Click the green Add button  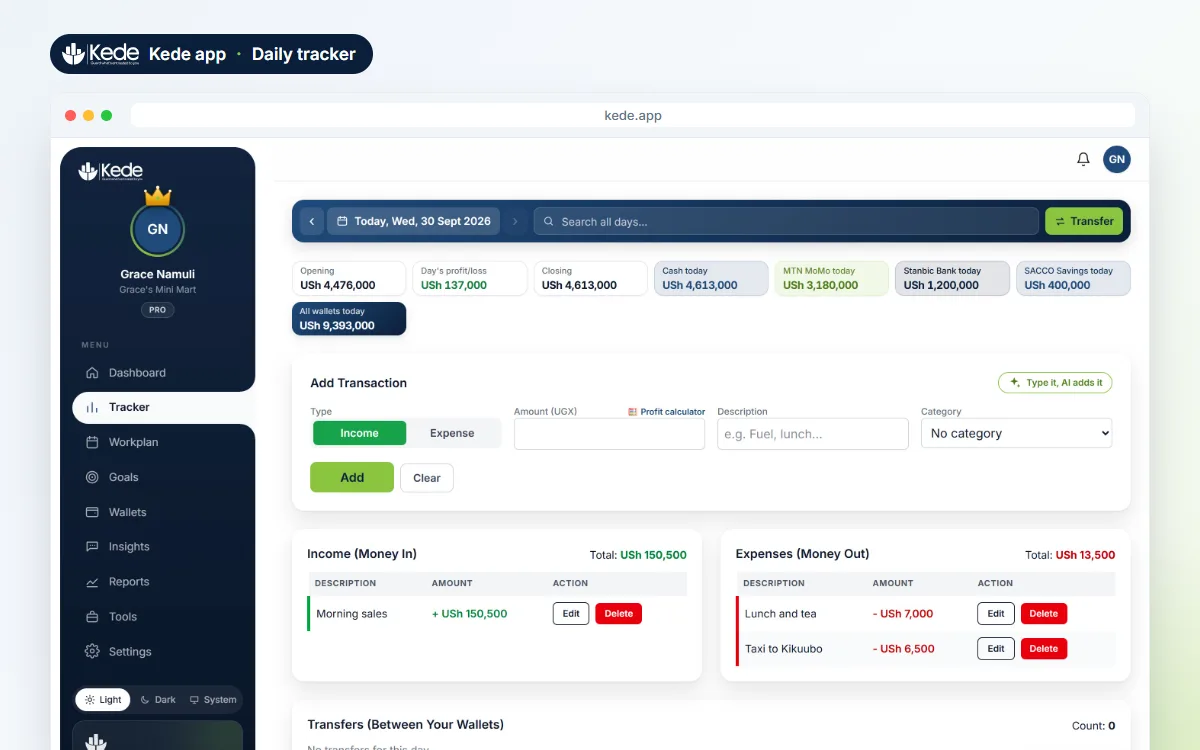[x=352, y=477]
